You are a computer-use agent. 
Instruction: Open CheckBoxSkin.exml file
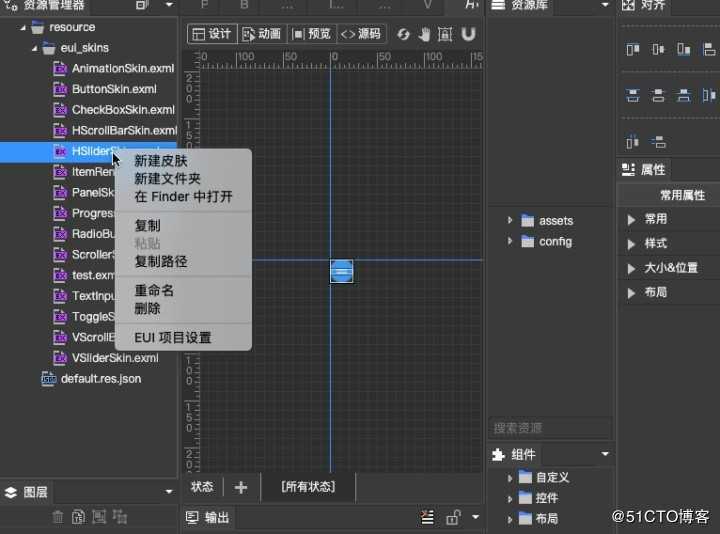pyautogui.click(x=123, y=110)
